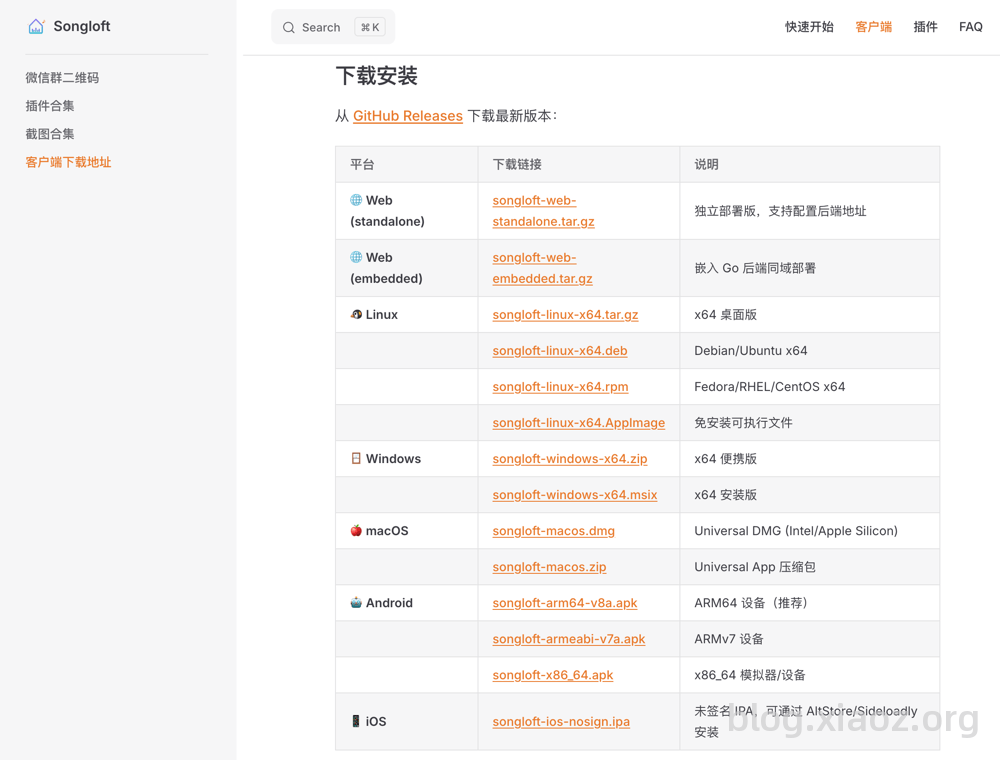Open the GitHub Releases link
Viewport: 1000px width, 760px height.
click(408, 116)
